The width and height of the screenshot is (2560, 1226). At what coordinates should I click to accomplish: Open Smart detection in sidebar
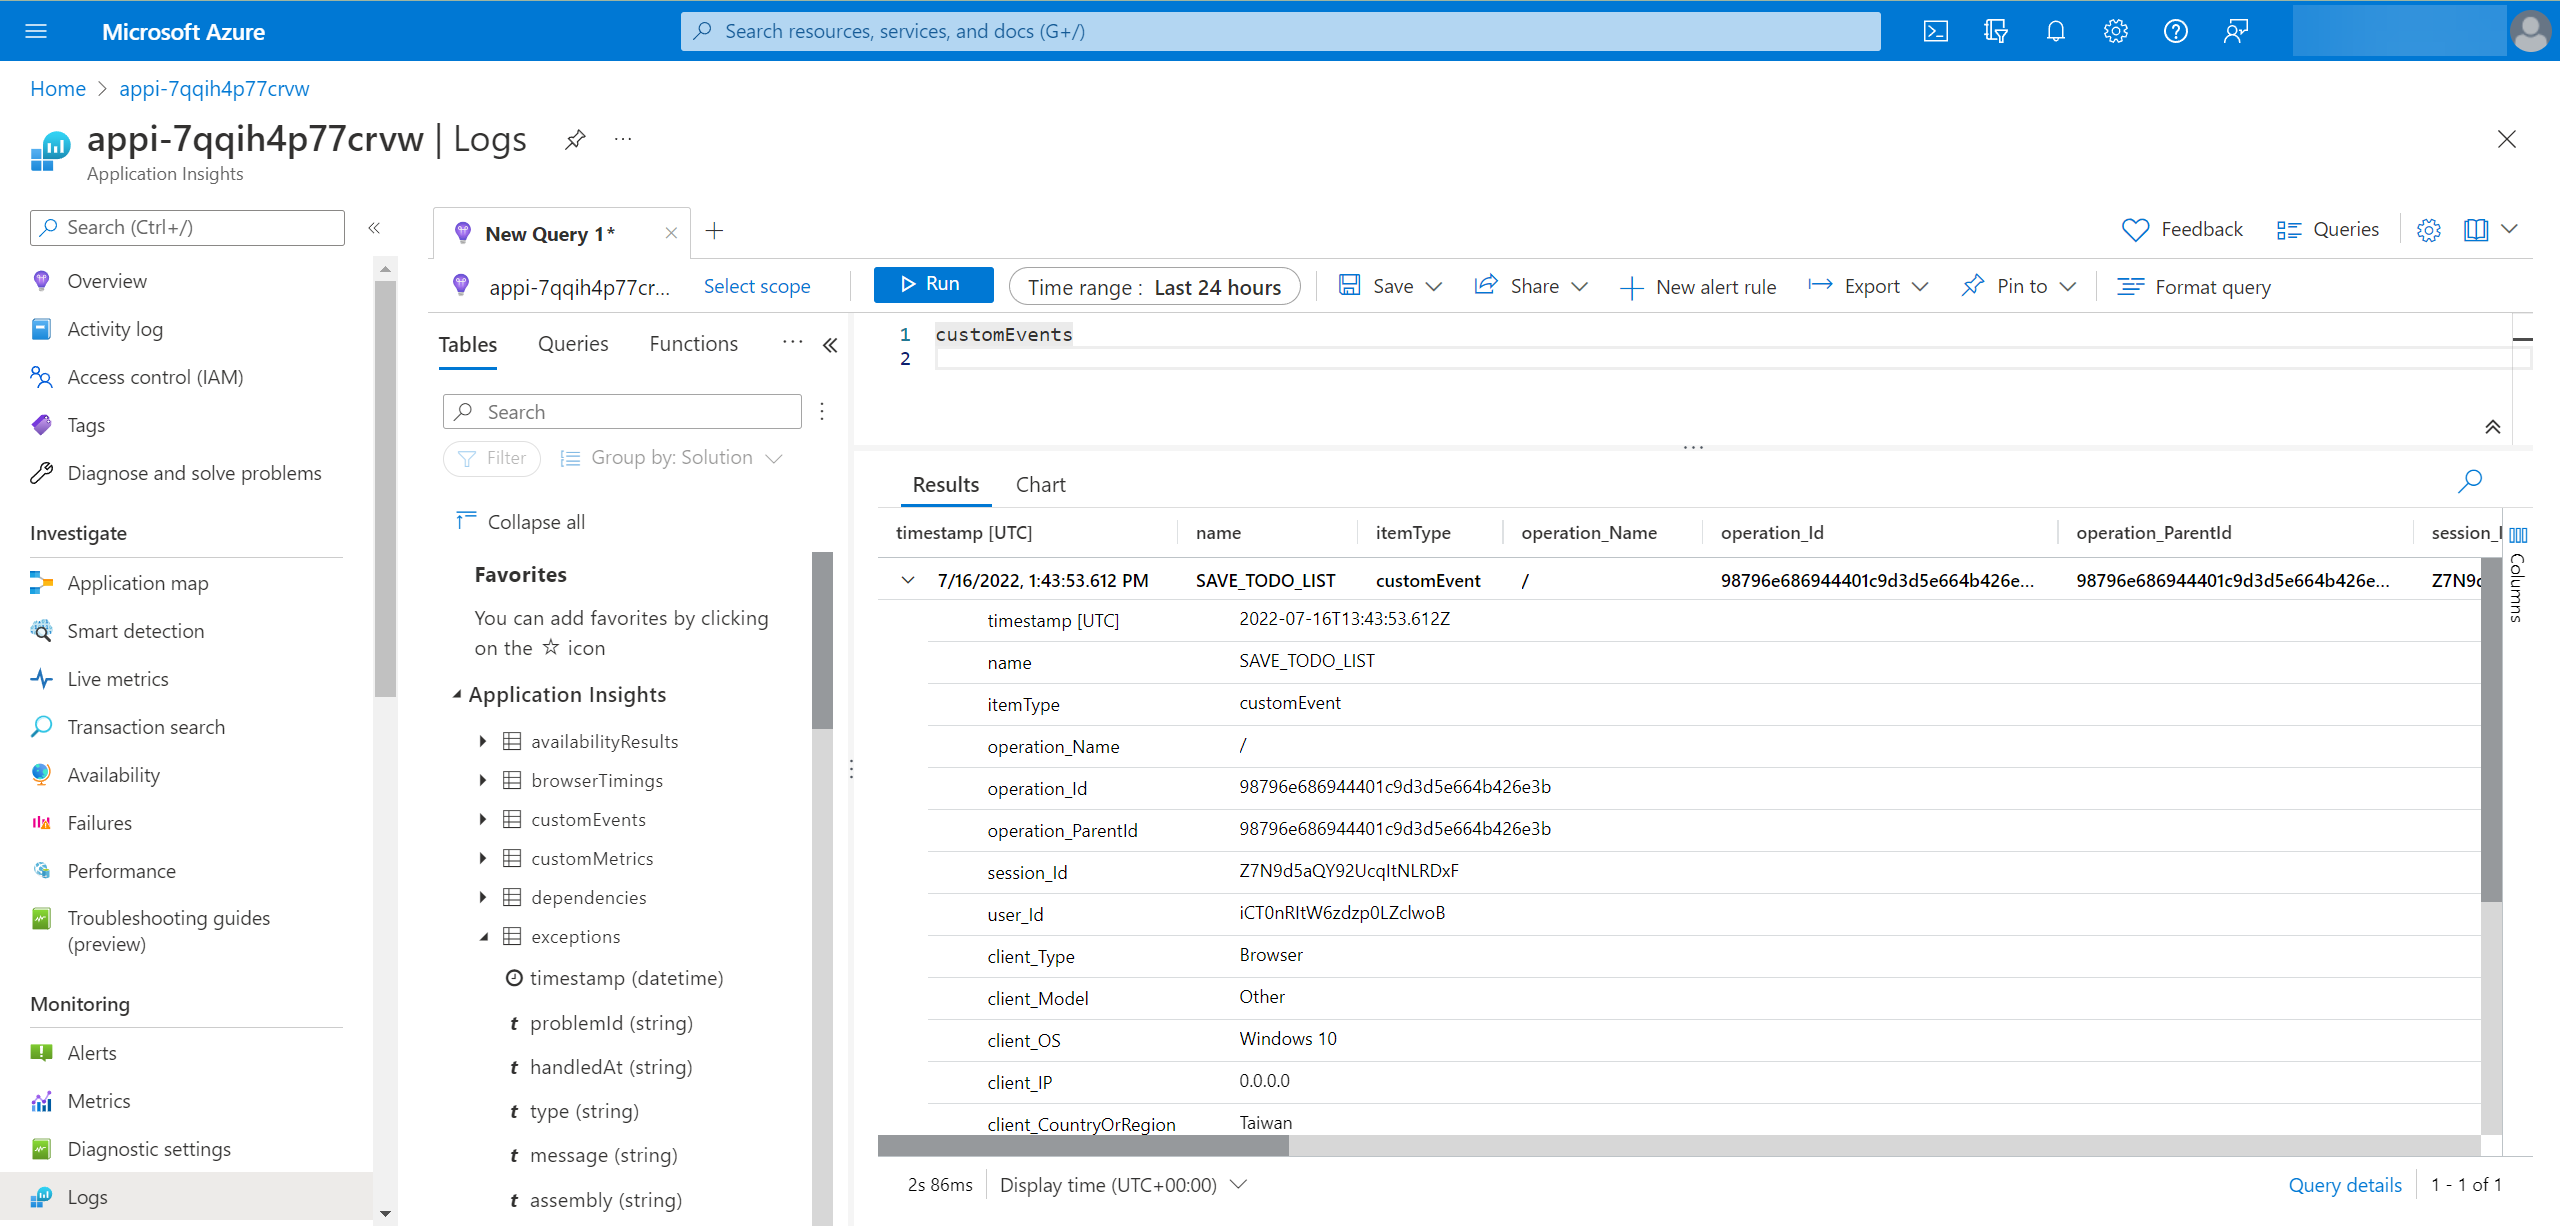click(x=136, y=631)
